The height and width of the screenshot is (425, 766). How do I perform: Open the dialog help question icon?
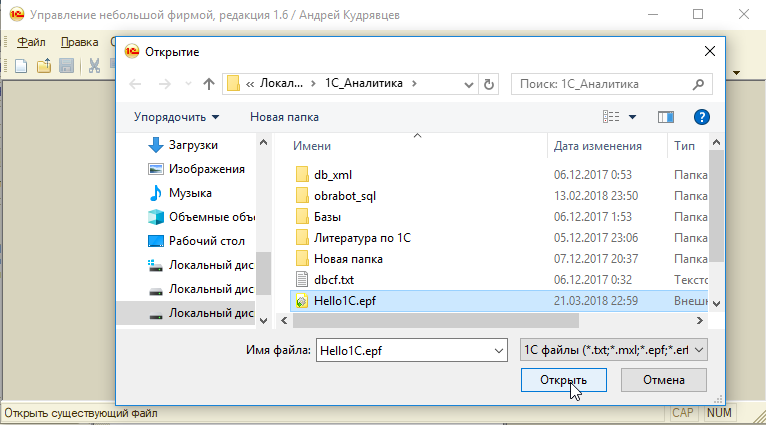pos(701,117)
